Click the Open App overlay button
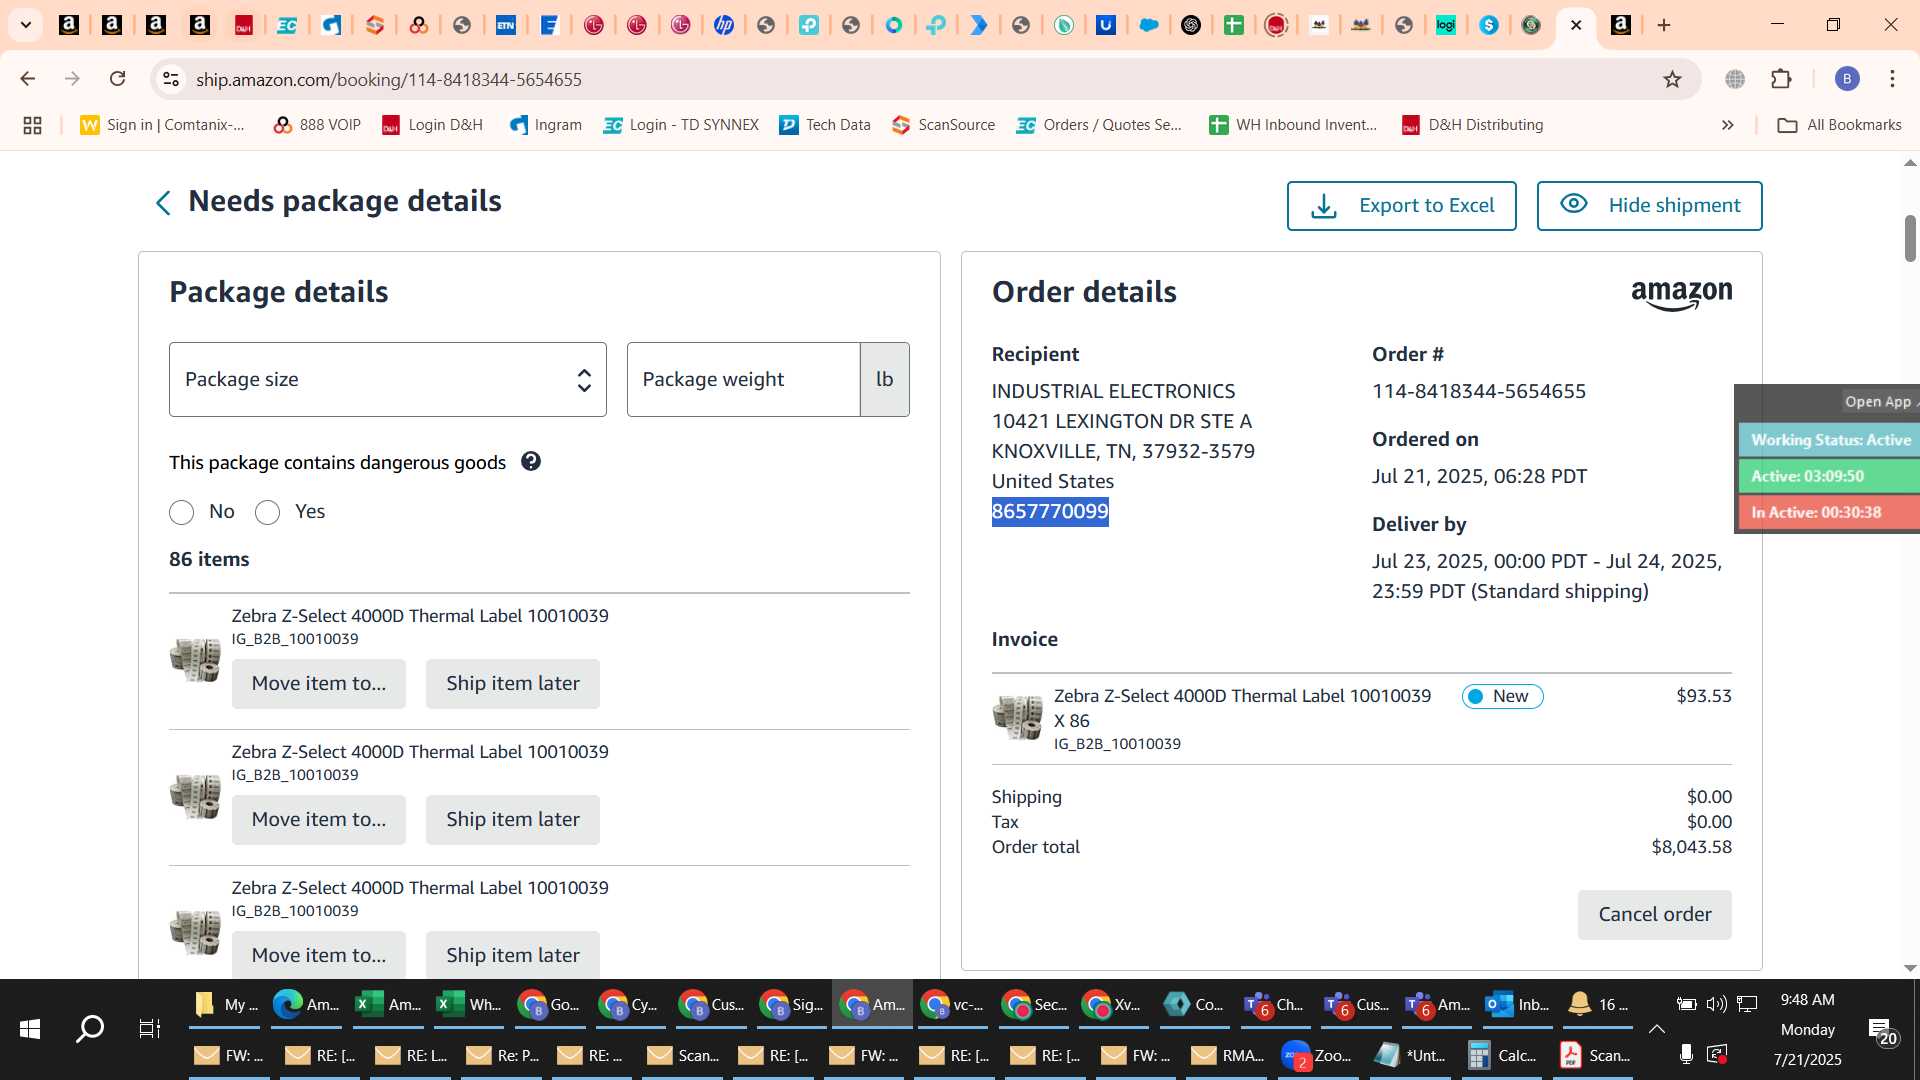This screenshot has width=1920, height=1080. click(1879, 402)
